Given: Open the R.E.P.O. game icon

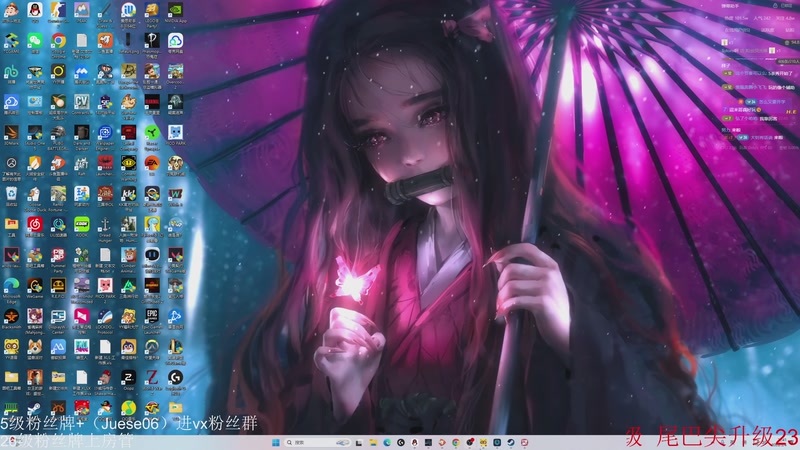Looking at the screenshot, I should pos(58,286).
